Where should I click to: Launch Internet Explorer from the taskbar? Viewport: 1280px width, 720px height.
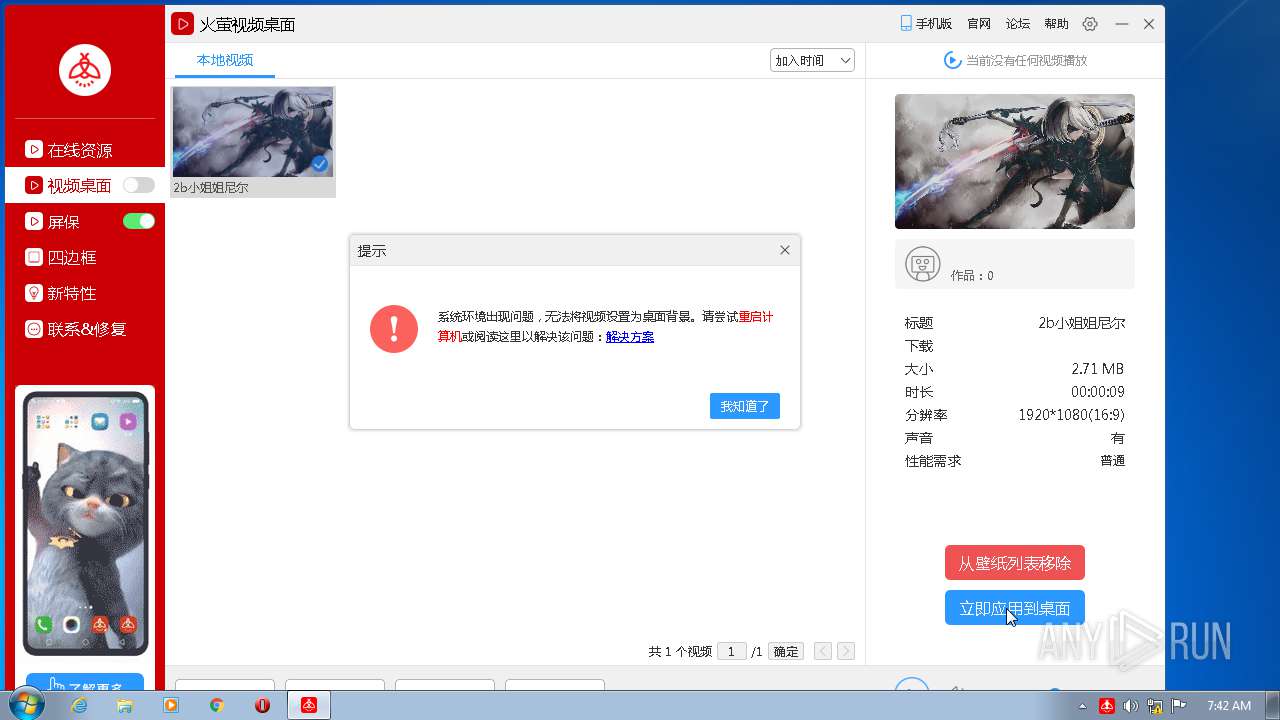(78, 705)
